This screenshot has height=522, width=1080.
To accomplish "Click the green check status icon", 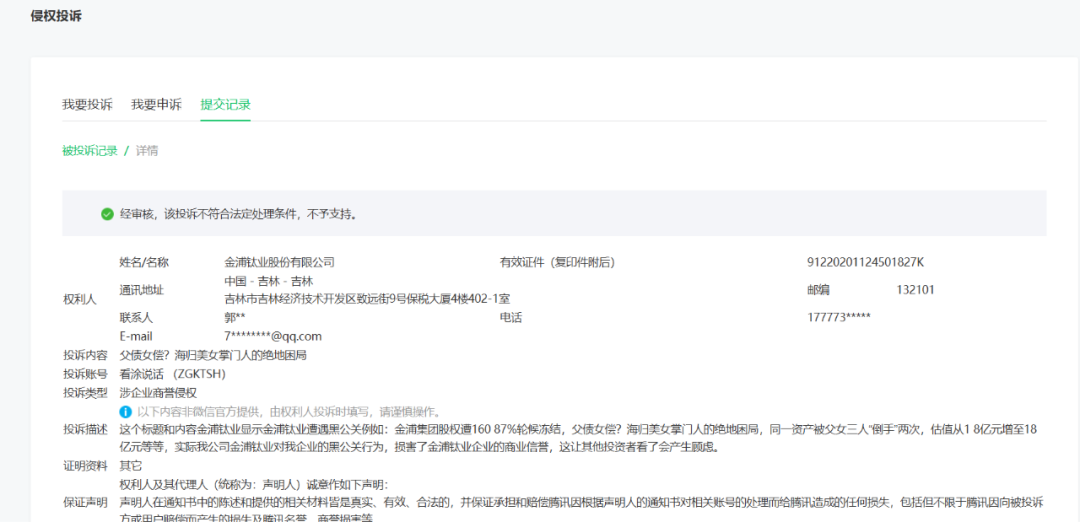I will [x=107, y=214].
